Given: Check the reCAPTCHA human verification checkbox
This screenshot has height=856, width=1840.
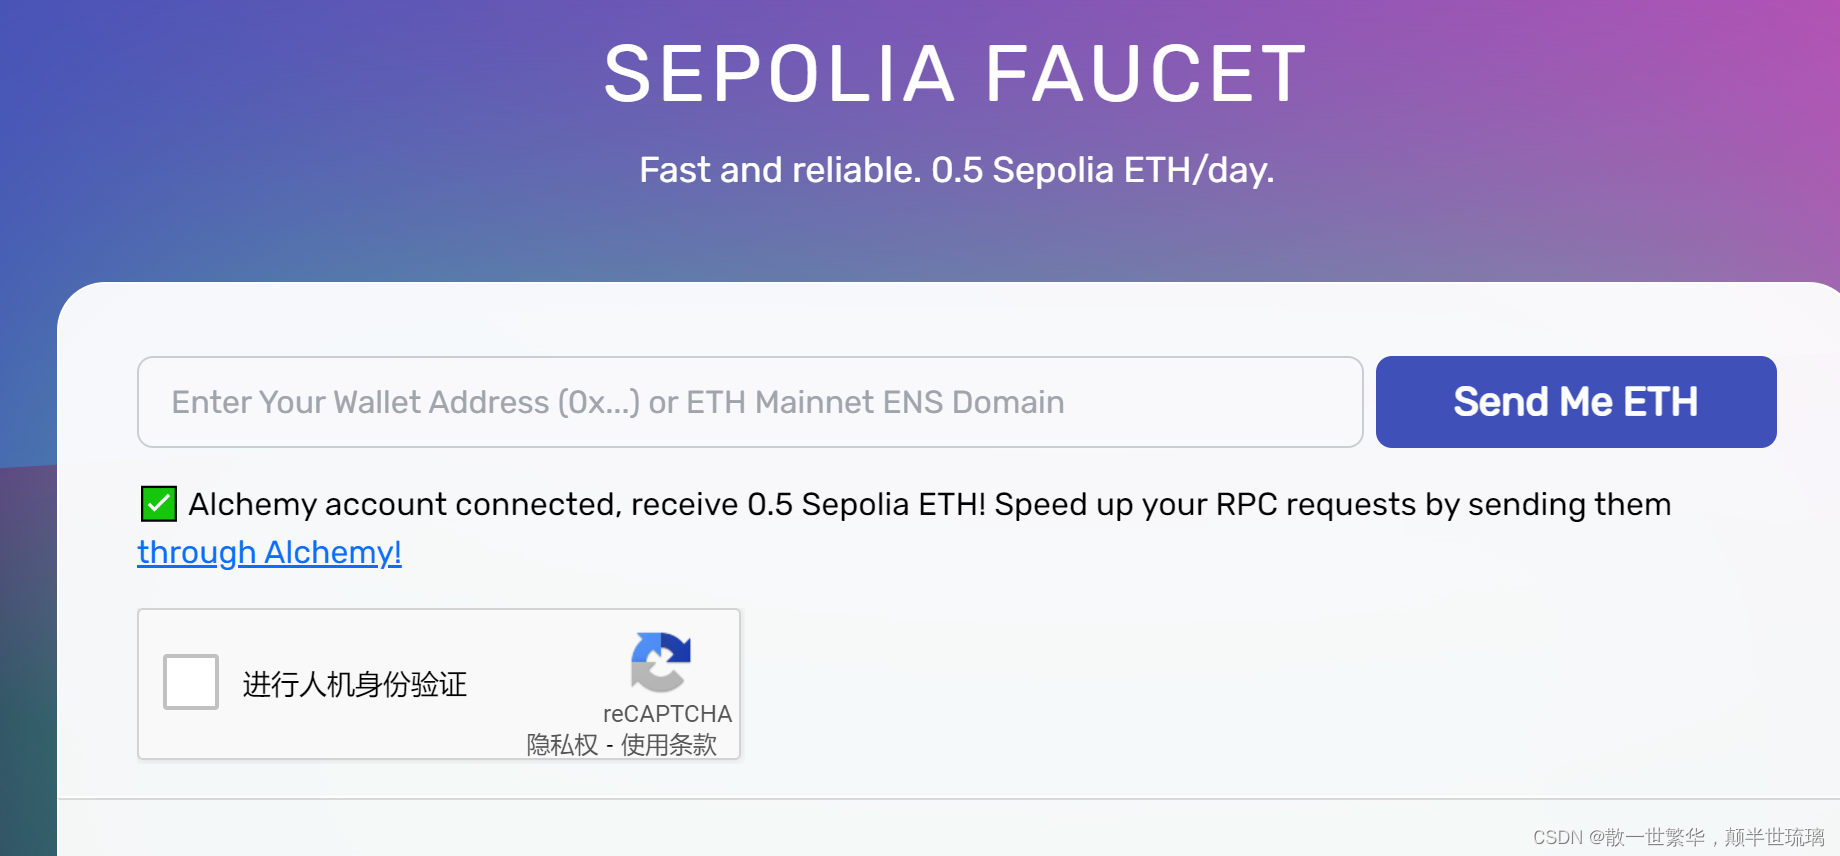Looking at the screenshot, I should coord(191,682).
